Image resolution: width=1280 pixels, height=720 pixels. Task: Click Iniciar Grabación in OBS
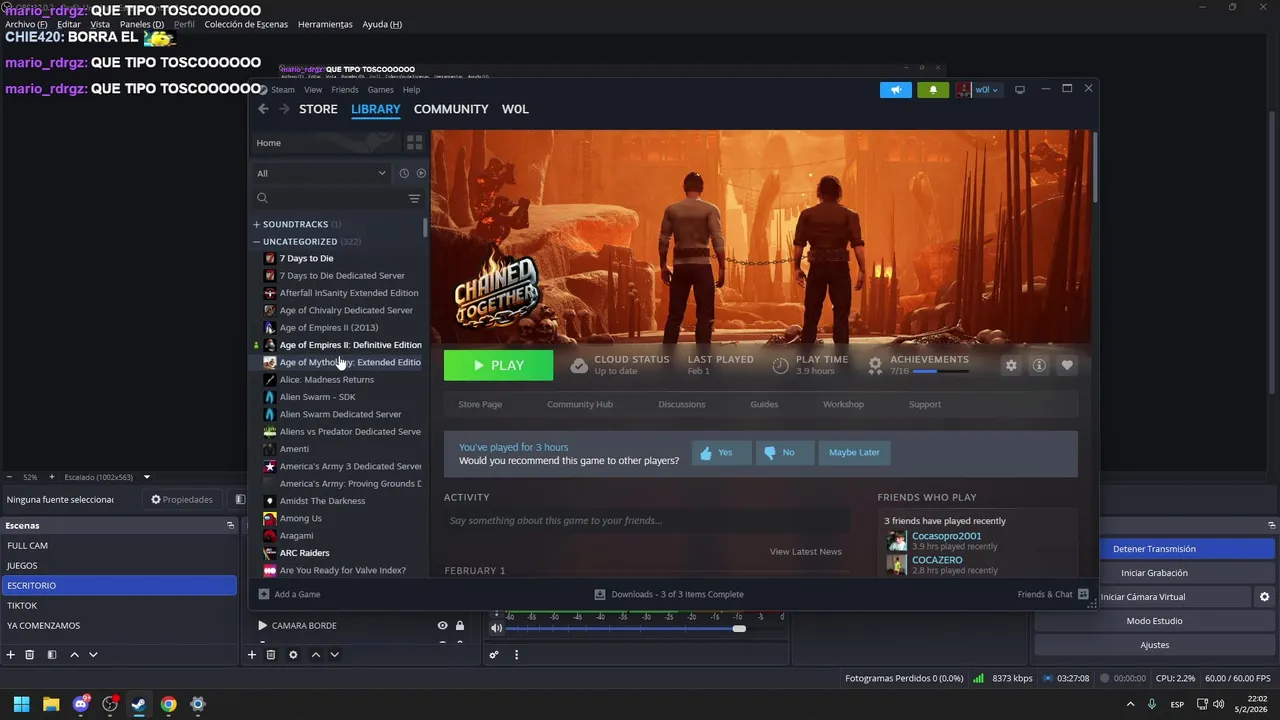(1154, 573)
